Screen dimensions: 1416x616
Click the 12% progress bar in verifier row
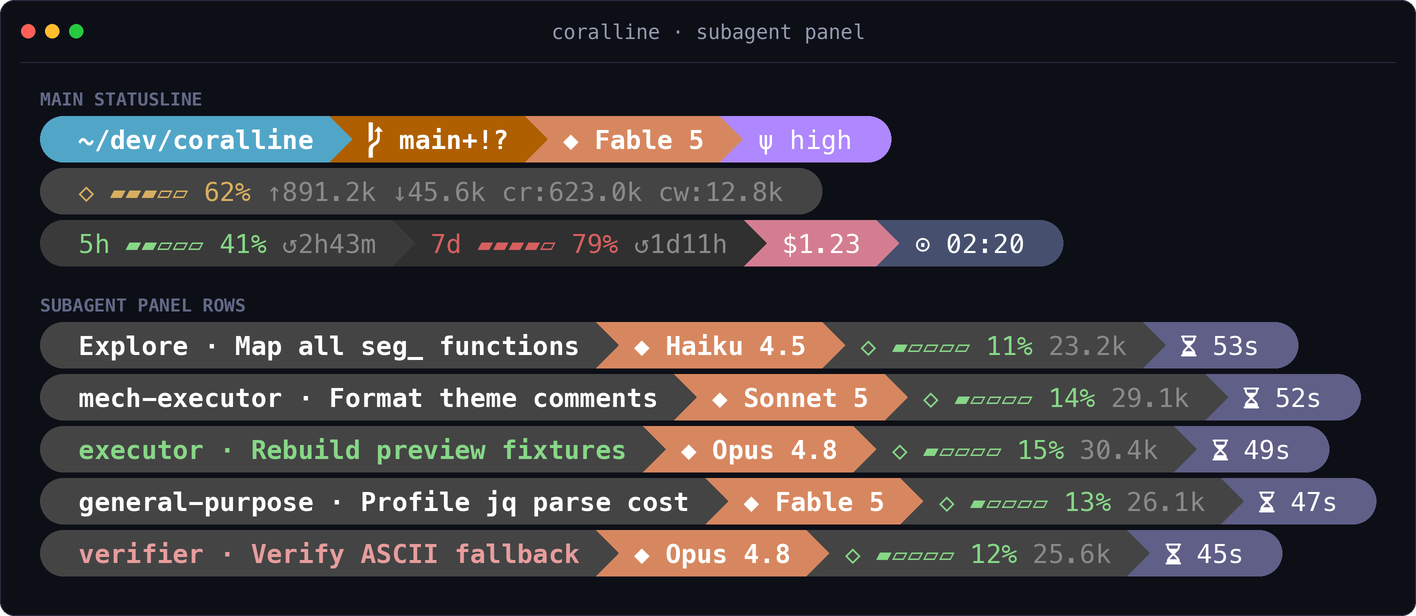[915, 556]
